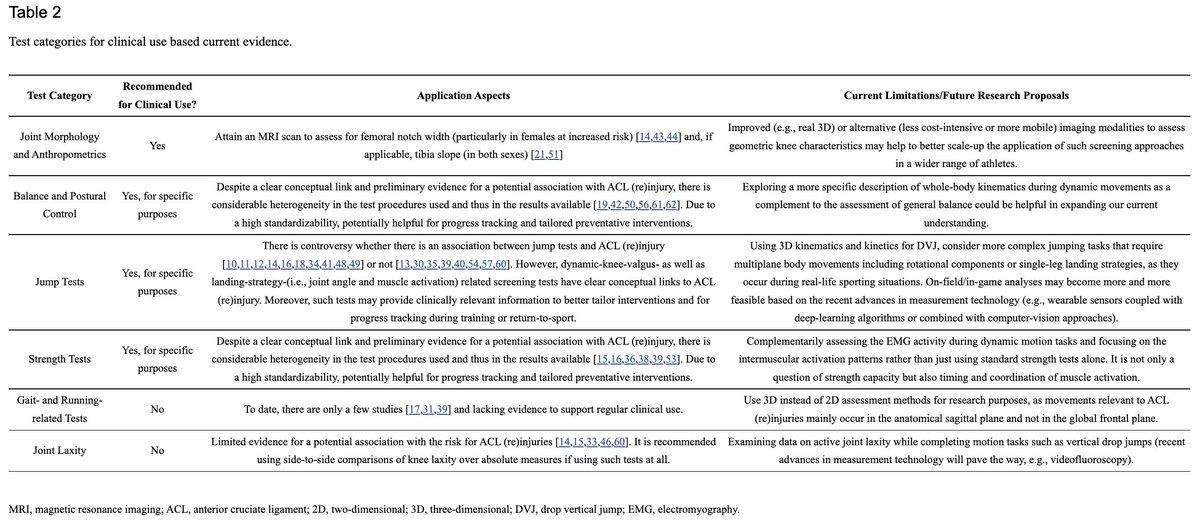1200x527 pixels.
Task: Open reference 44 in Joint Morphology row
Action: (672, 137)
